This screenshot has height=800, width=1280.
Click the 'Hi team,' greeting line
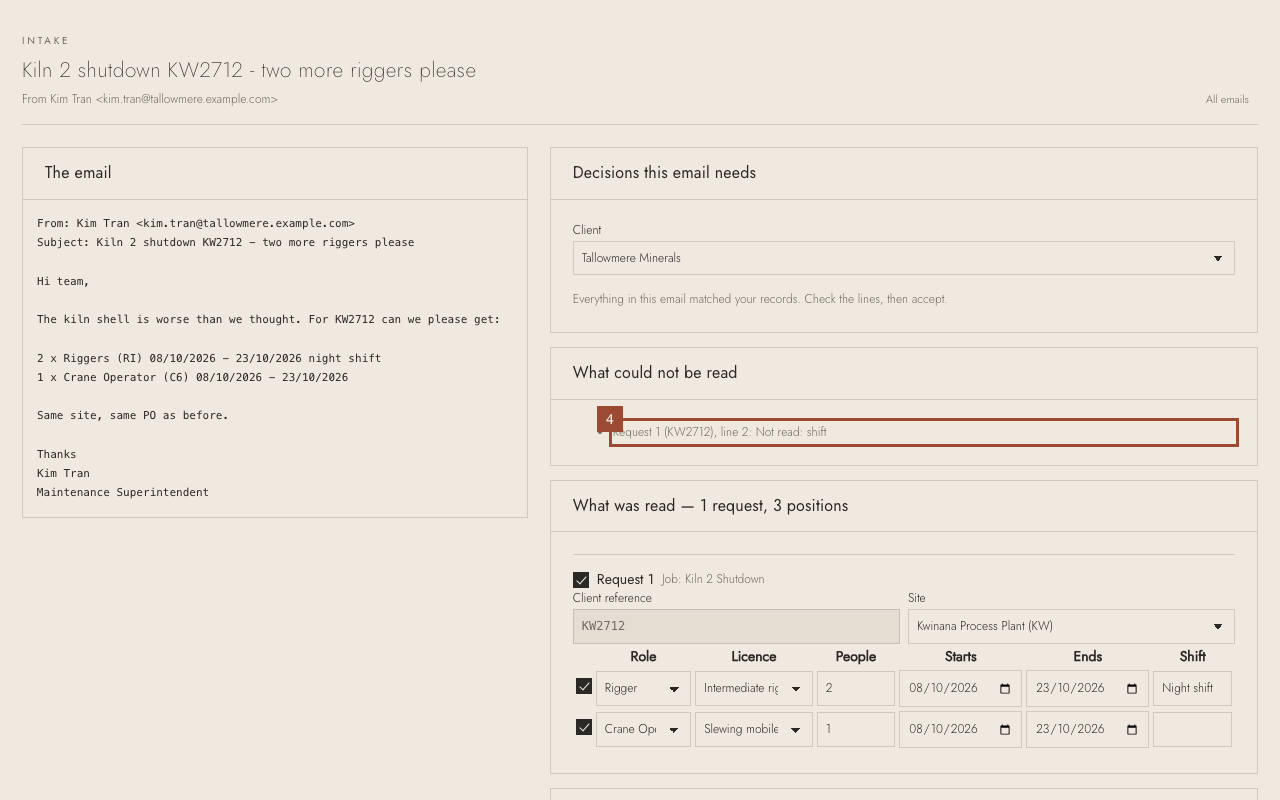(63, 281)
